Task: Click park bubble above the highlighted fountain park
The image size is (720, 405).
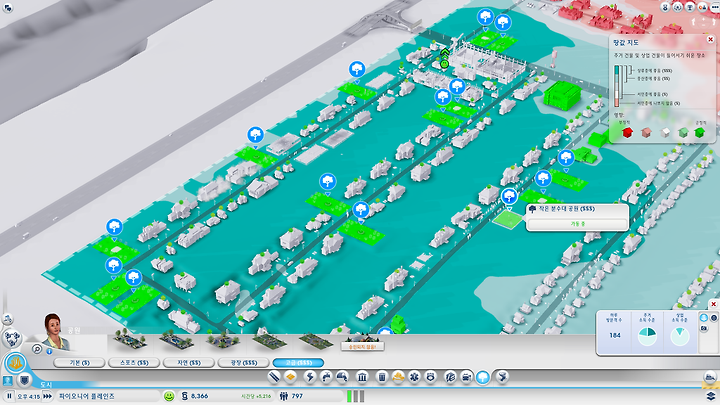Action: coord(509,197)
